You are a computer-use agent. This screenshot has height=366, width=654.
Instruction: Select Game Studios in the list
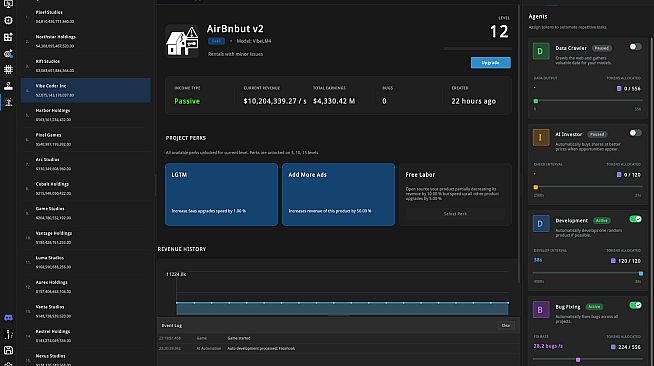(86, 213)
